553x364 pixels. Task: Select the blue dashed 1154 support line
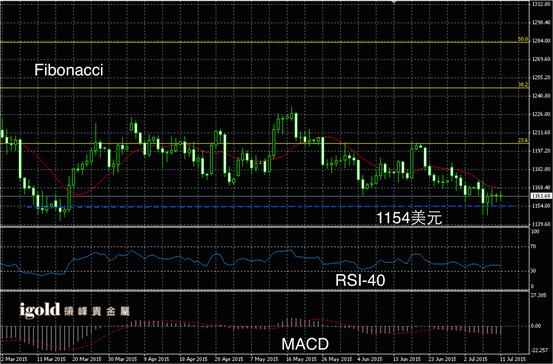[270, 207]
